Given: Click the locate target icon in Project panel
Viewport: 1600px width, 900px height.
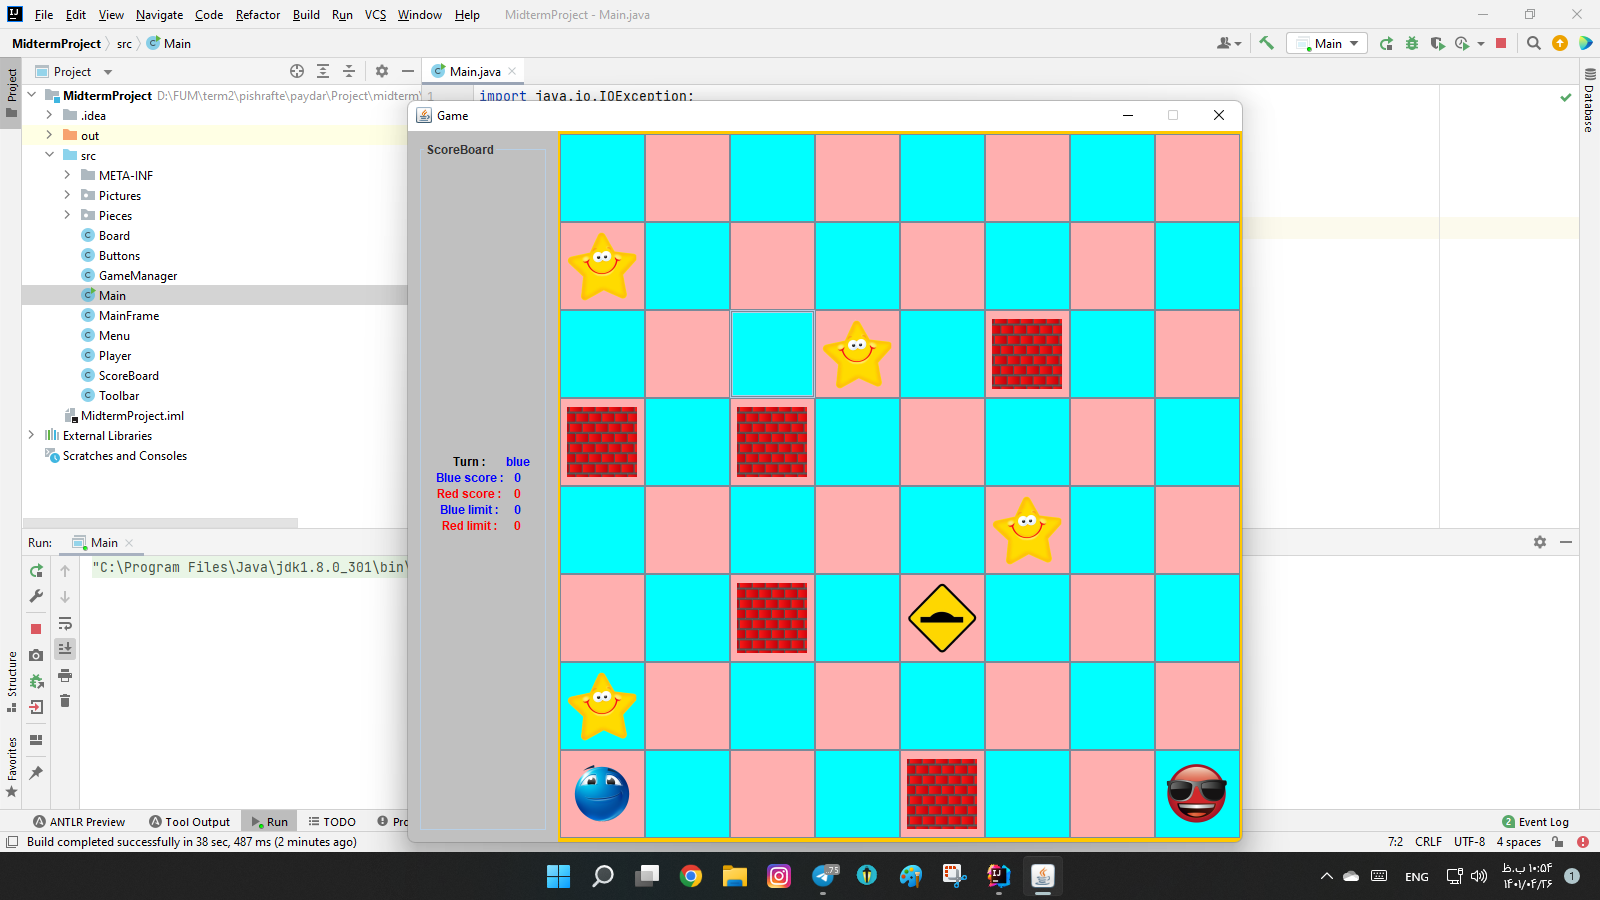Looking at the screenshot, I should click(297, 71).
